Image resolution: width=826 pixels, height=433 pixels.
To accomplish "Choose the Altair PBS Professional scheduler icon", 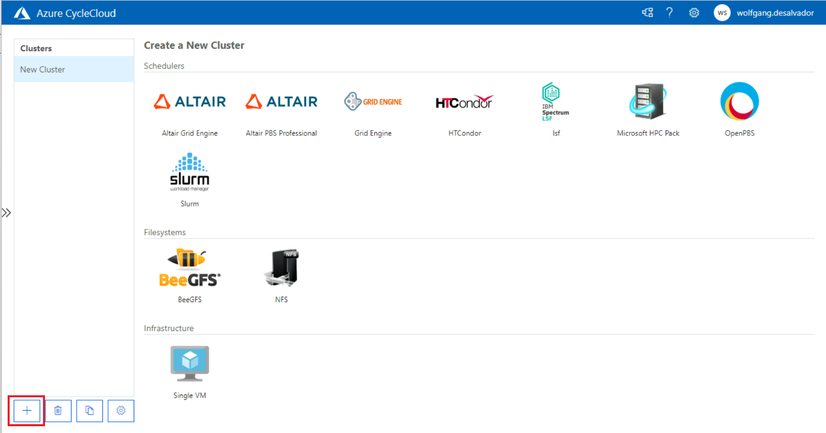I will (281, 102).
